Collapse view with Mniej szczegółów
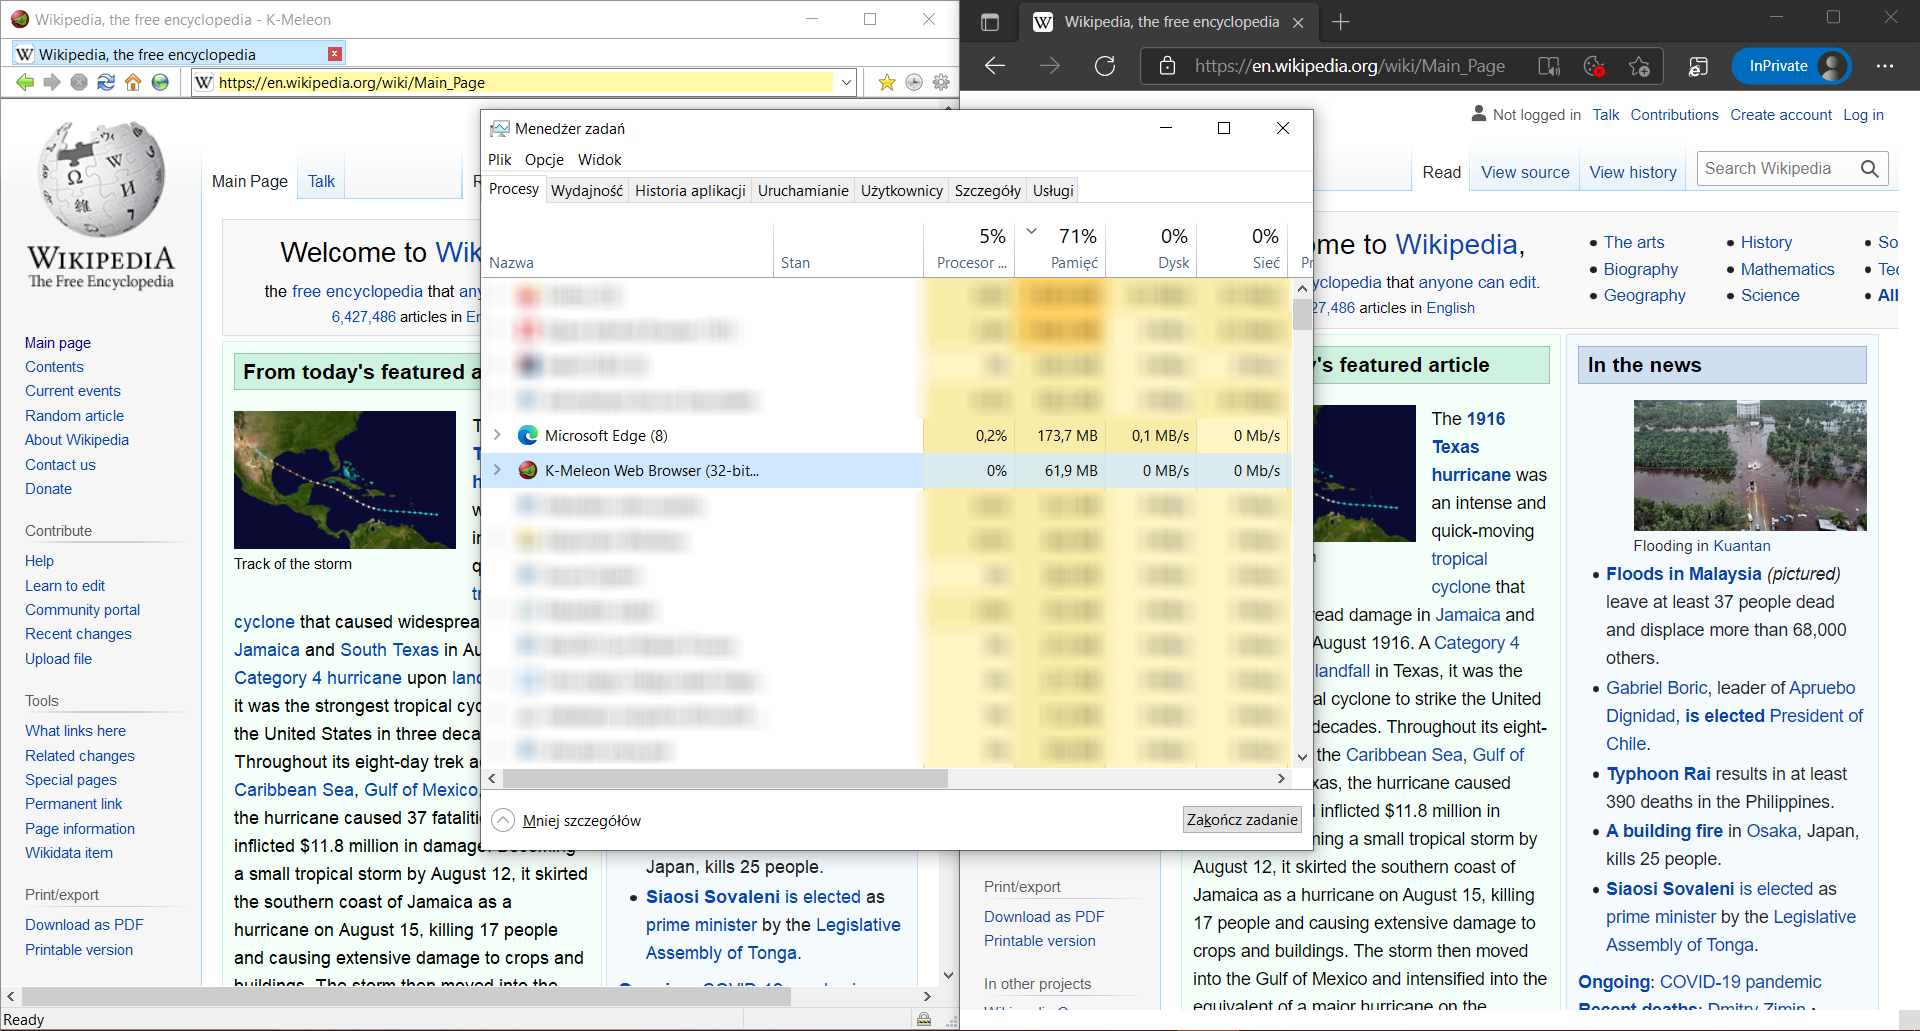The image size is (1920, 1031). pos(567,820)
